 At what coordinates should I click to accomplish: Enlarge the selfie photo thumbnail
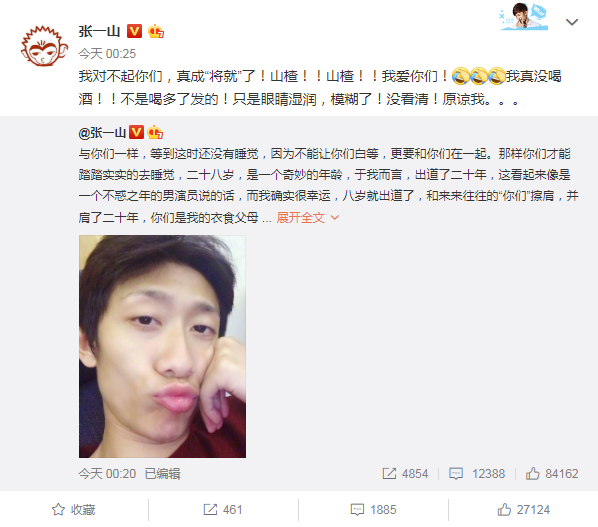coord(162,346)
